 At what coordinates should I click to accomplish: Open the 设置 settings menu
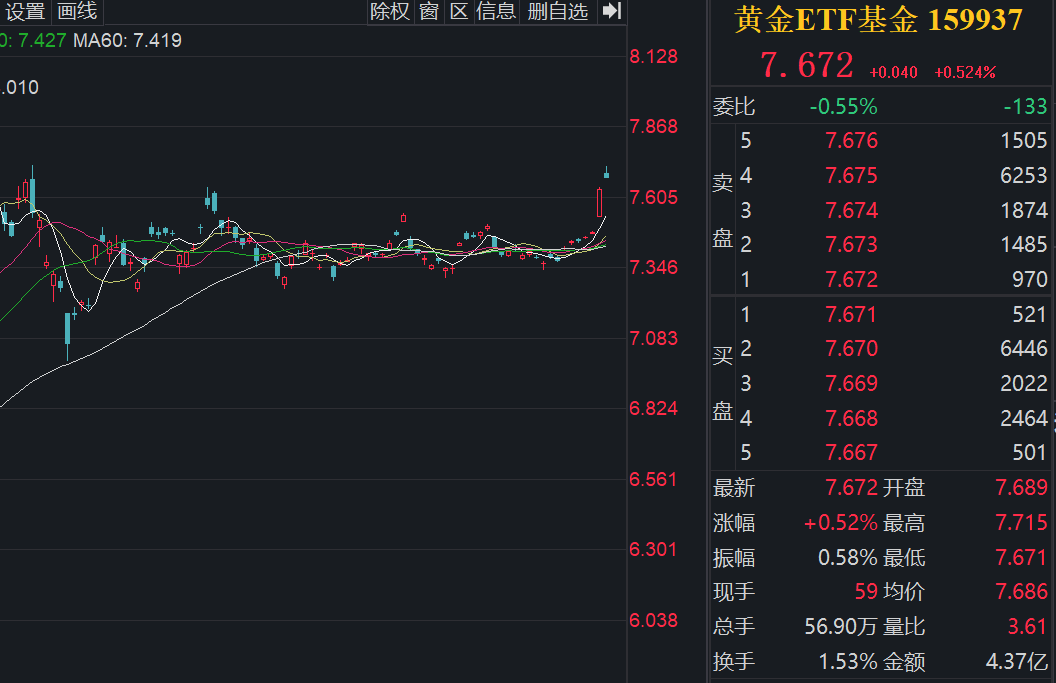26,12
